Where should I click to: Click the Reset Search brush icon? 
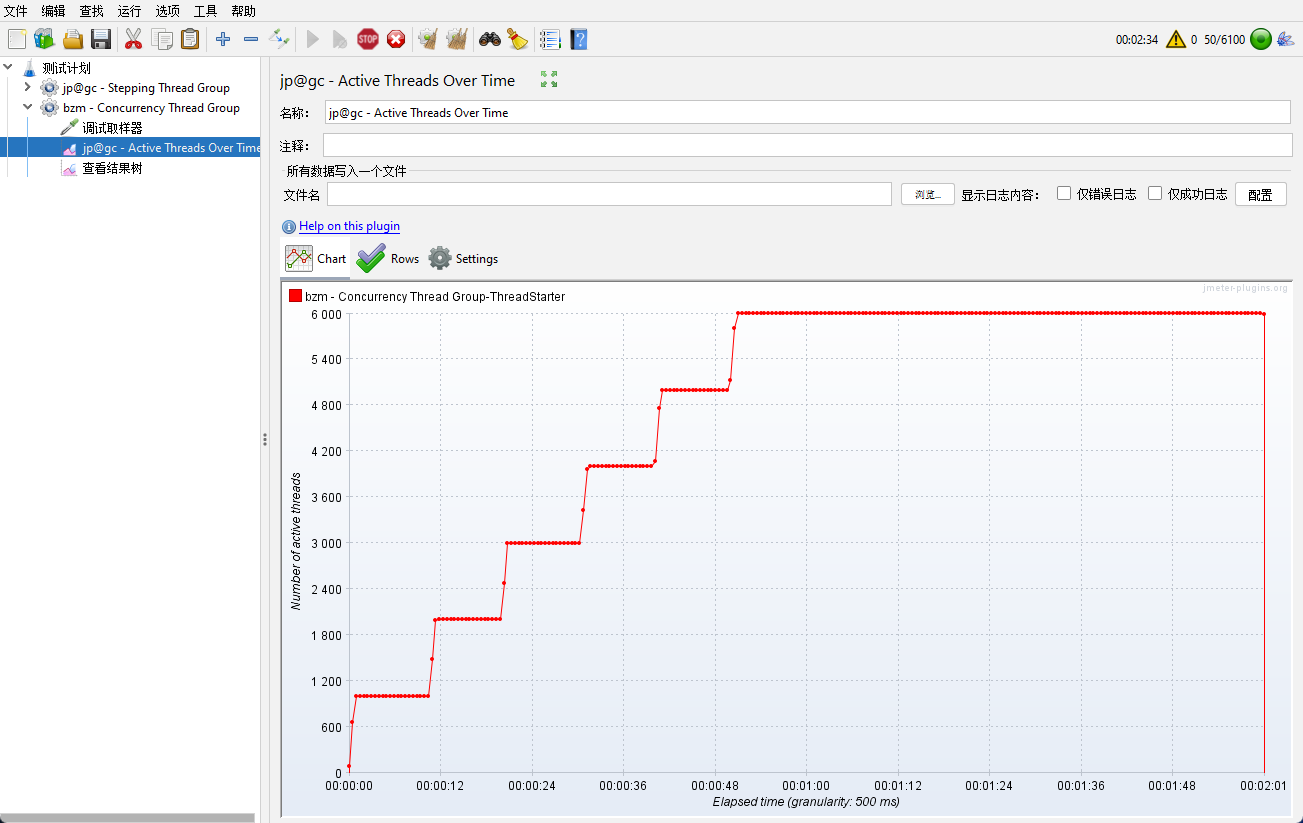pyautogui.click(x=517, y=39)
